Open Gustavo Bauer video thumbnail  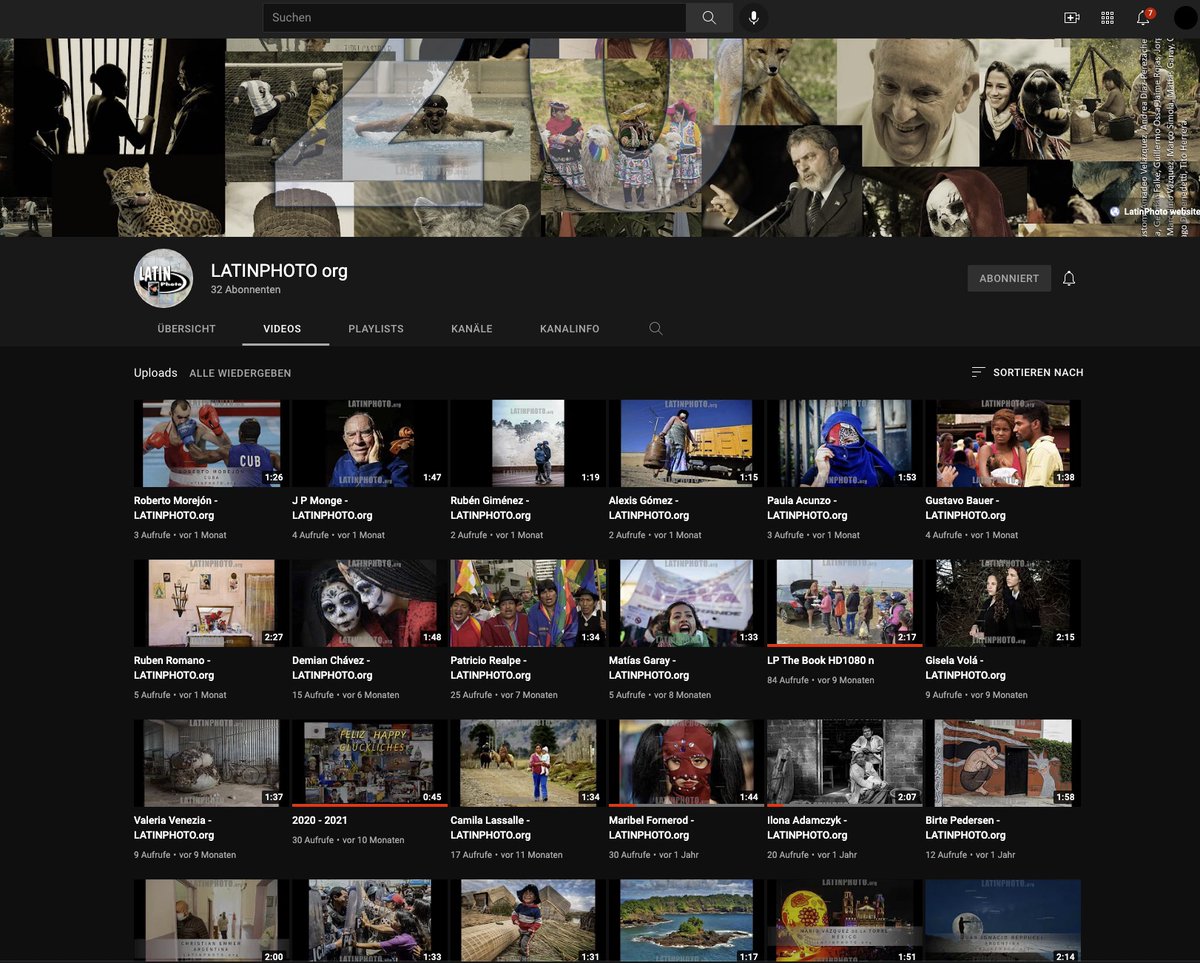tap(1003, 443)
